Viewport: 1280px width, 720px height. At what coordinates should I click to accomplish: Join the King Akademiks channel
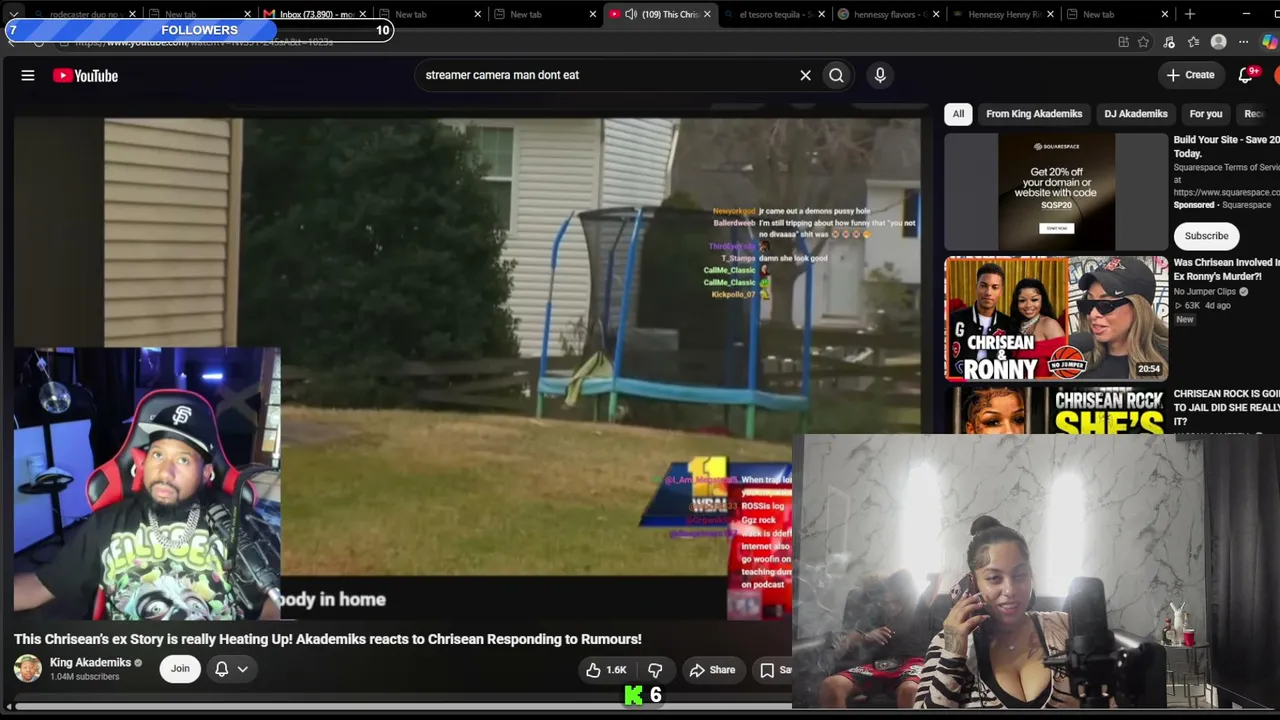[180, 669]
